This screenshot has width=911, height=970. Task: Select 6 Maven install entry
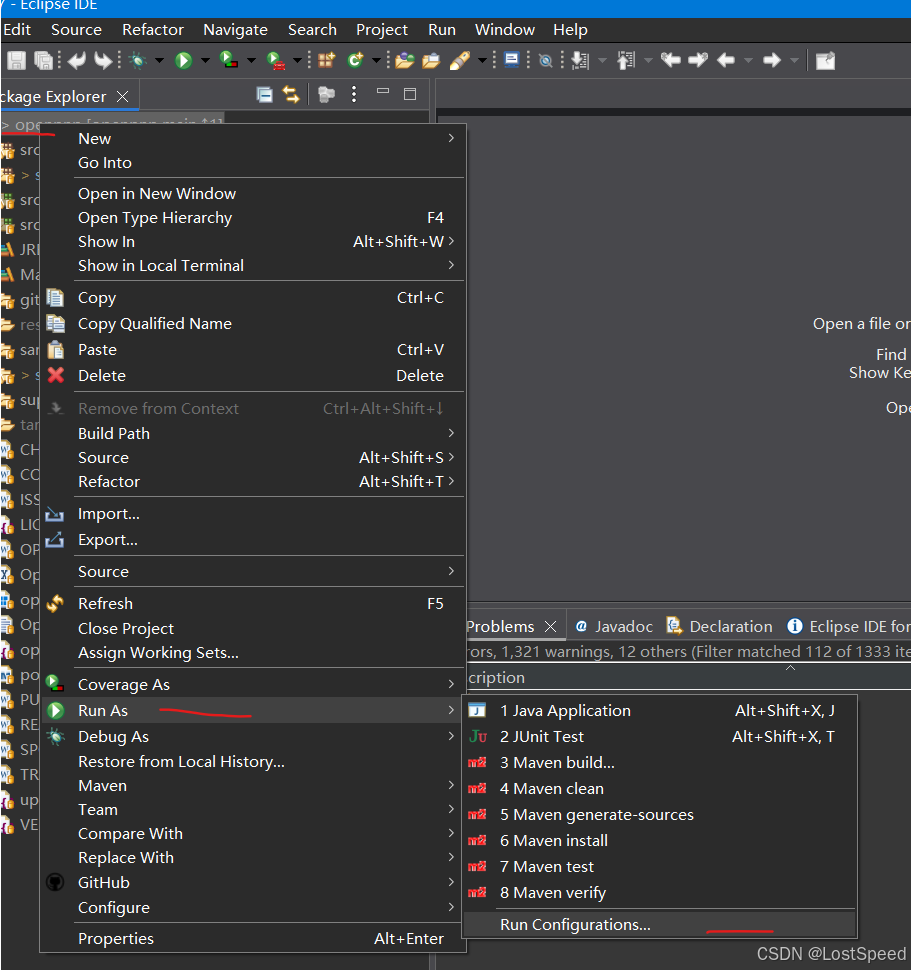(659, 840)
